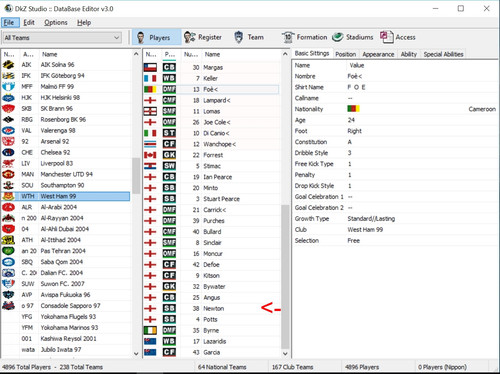Image resolution: width=500 pixels, height=374 pixels.
Task: Click 64 National Teams in status bar
Action: tap(222, 367)
